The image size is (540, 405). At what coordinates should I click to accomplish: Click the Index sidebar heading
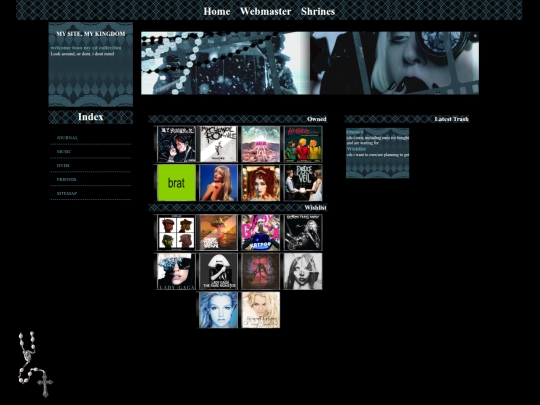coord(91,117)
